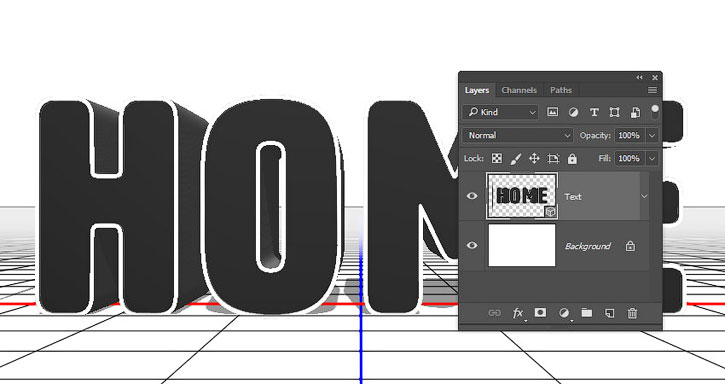
Task: Lock image pixels with brush icon
Action: point(516,159)
